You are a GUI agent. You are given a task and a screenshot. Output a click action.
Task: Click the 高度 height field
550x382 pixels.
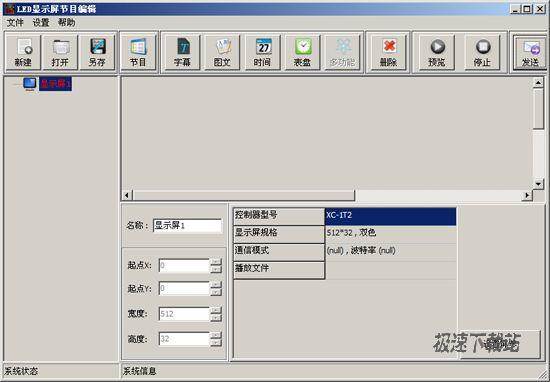[184, 339]
